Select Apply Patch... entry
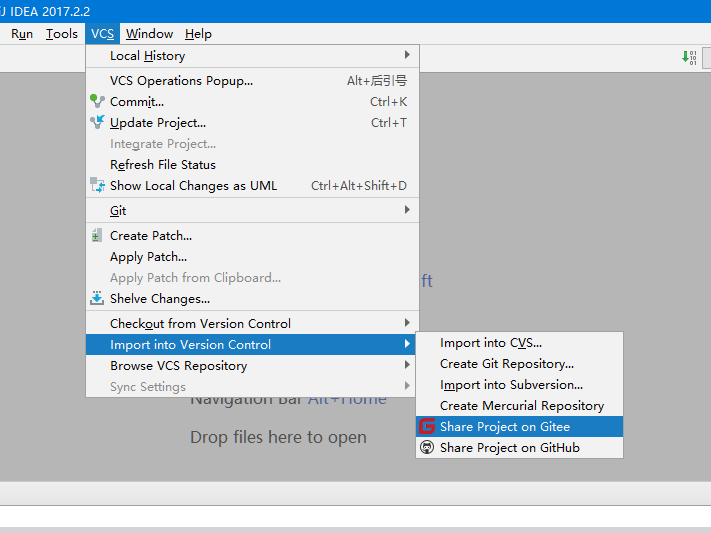This screenshot has width=711, height=533. (252, 256)
